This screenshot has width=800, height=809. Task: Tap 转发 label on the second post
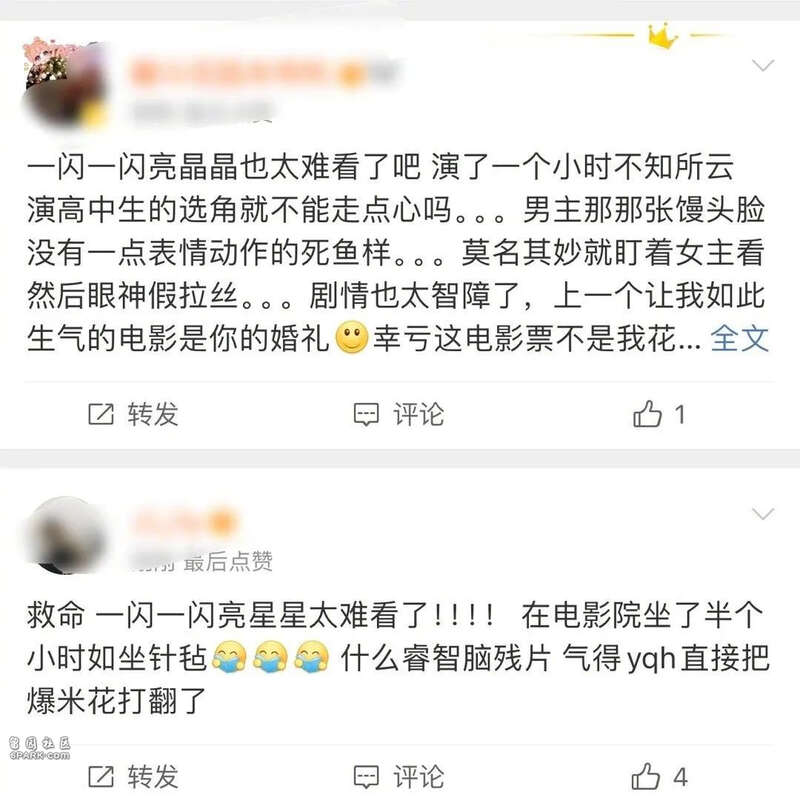(153, 777)
